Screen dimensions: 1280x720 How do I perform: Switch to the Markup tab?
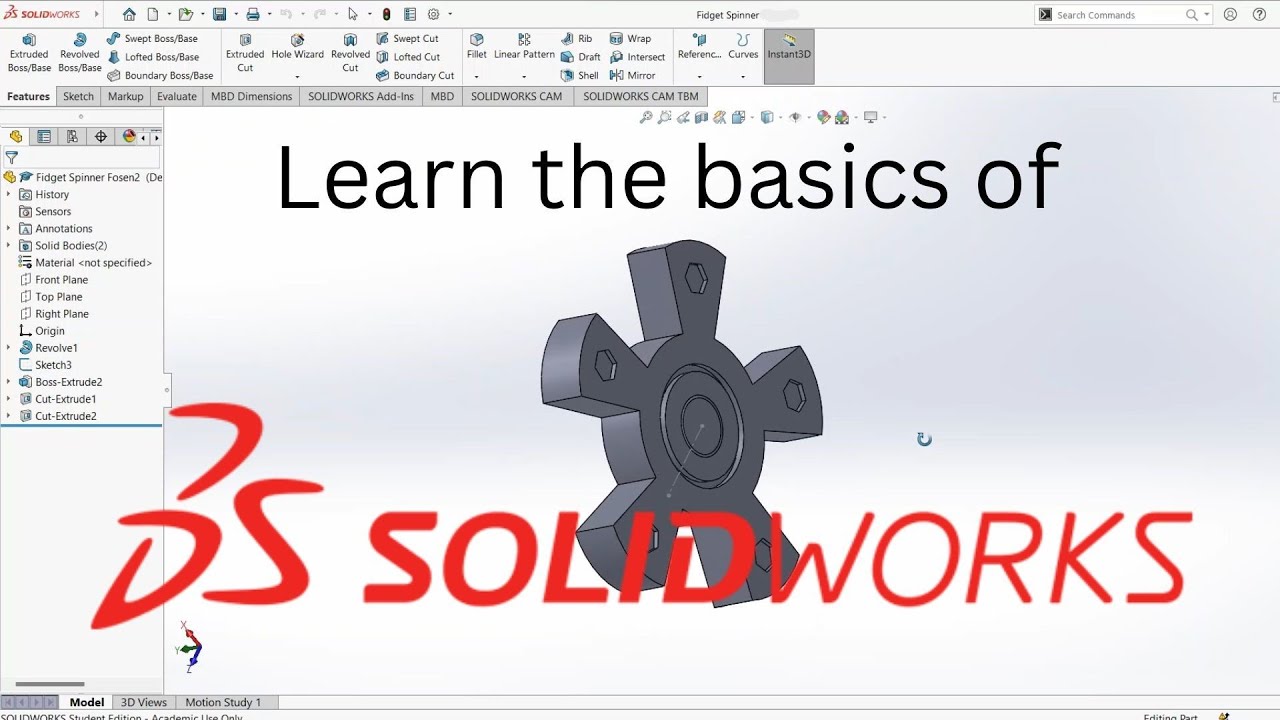(x=125, y=96)
